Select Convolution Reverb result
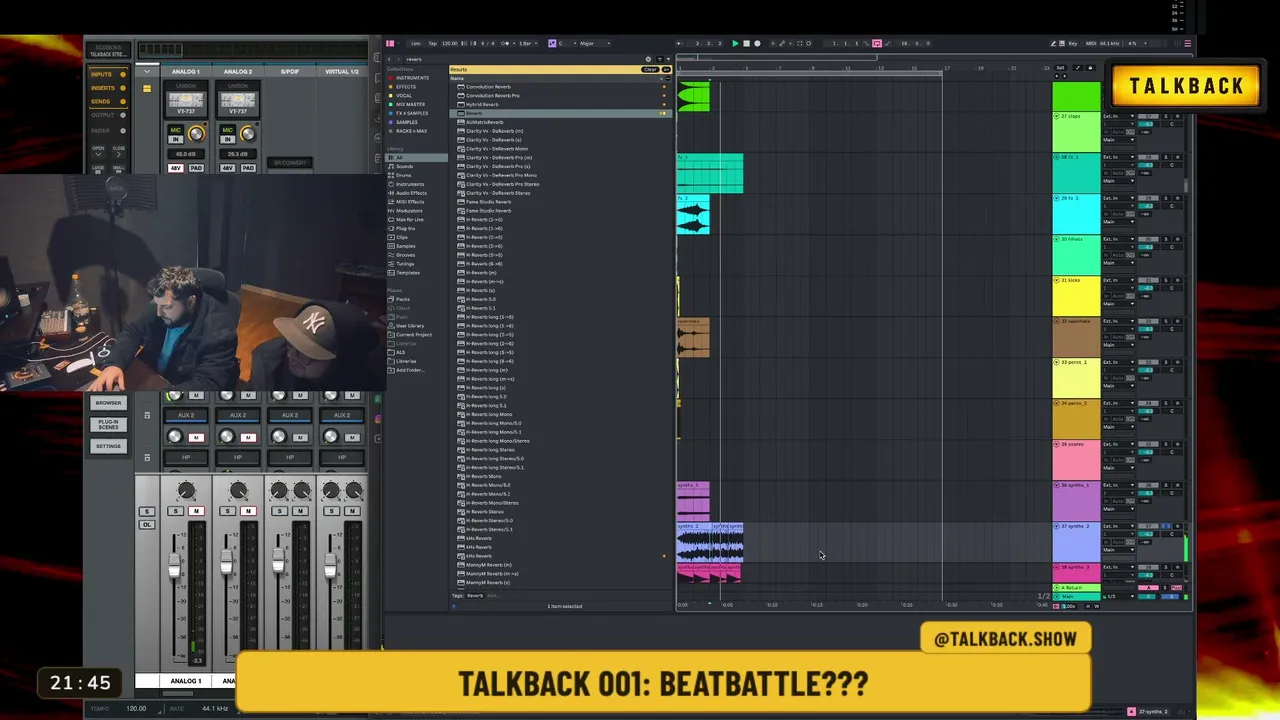 [x=488, y=87]
